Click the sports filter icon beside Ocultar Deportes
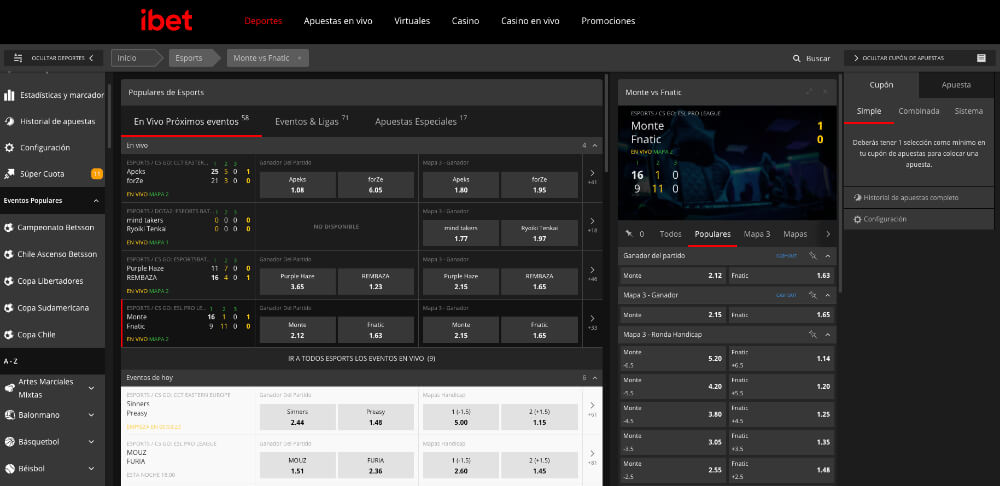Image resolution: width=1000 pixels, height=486 pixels. pyautogui.click(x=18, y=58)
